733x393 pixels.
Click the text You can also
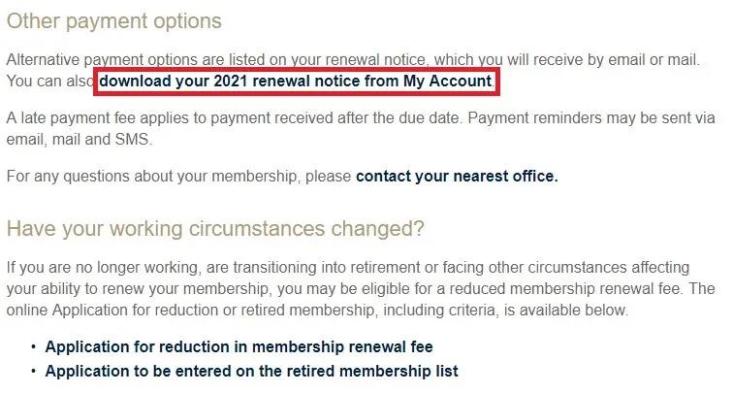[x=50, y=81]
